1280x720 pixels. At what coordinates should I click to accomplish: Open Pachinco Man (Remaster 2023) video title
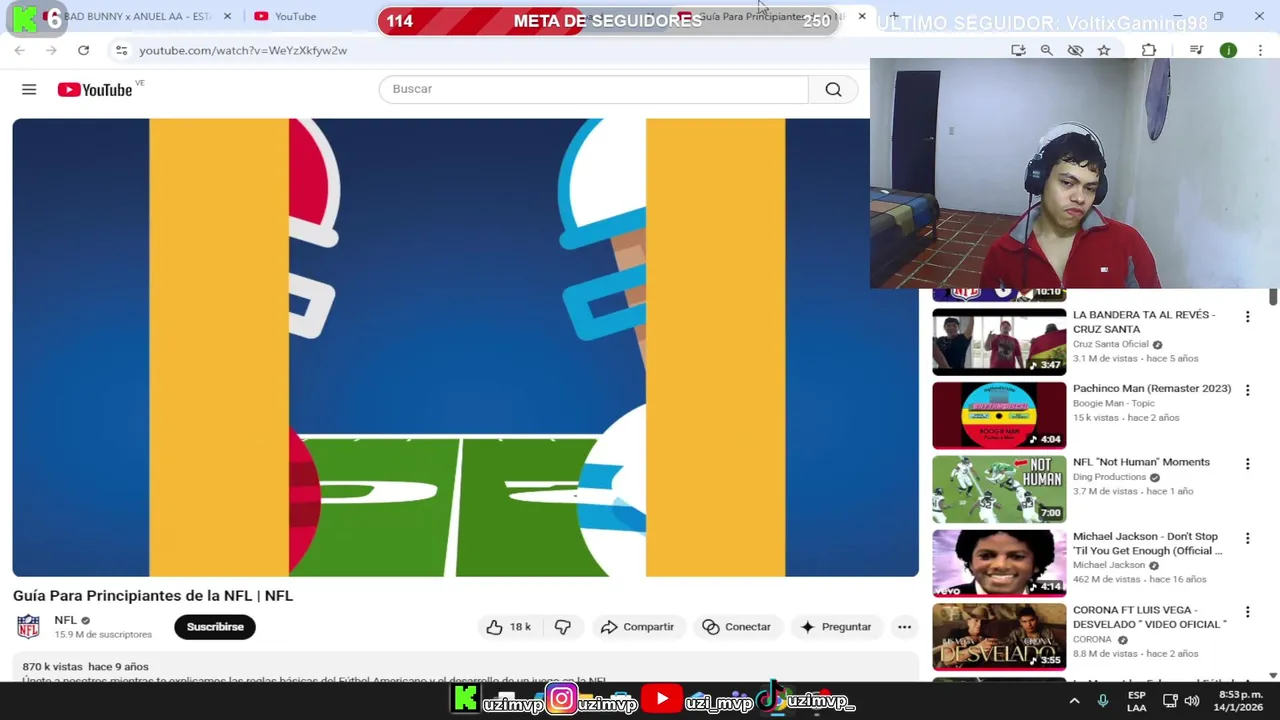[x=1152, y=389]
